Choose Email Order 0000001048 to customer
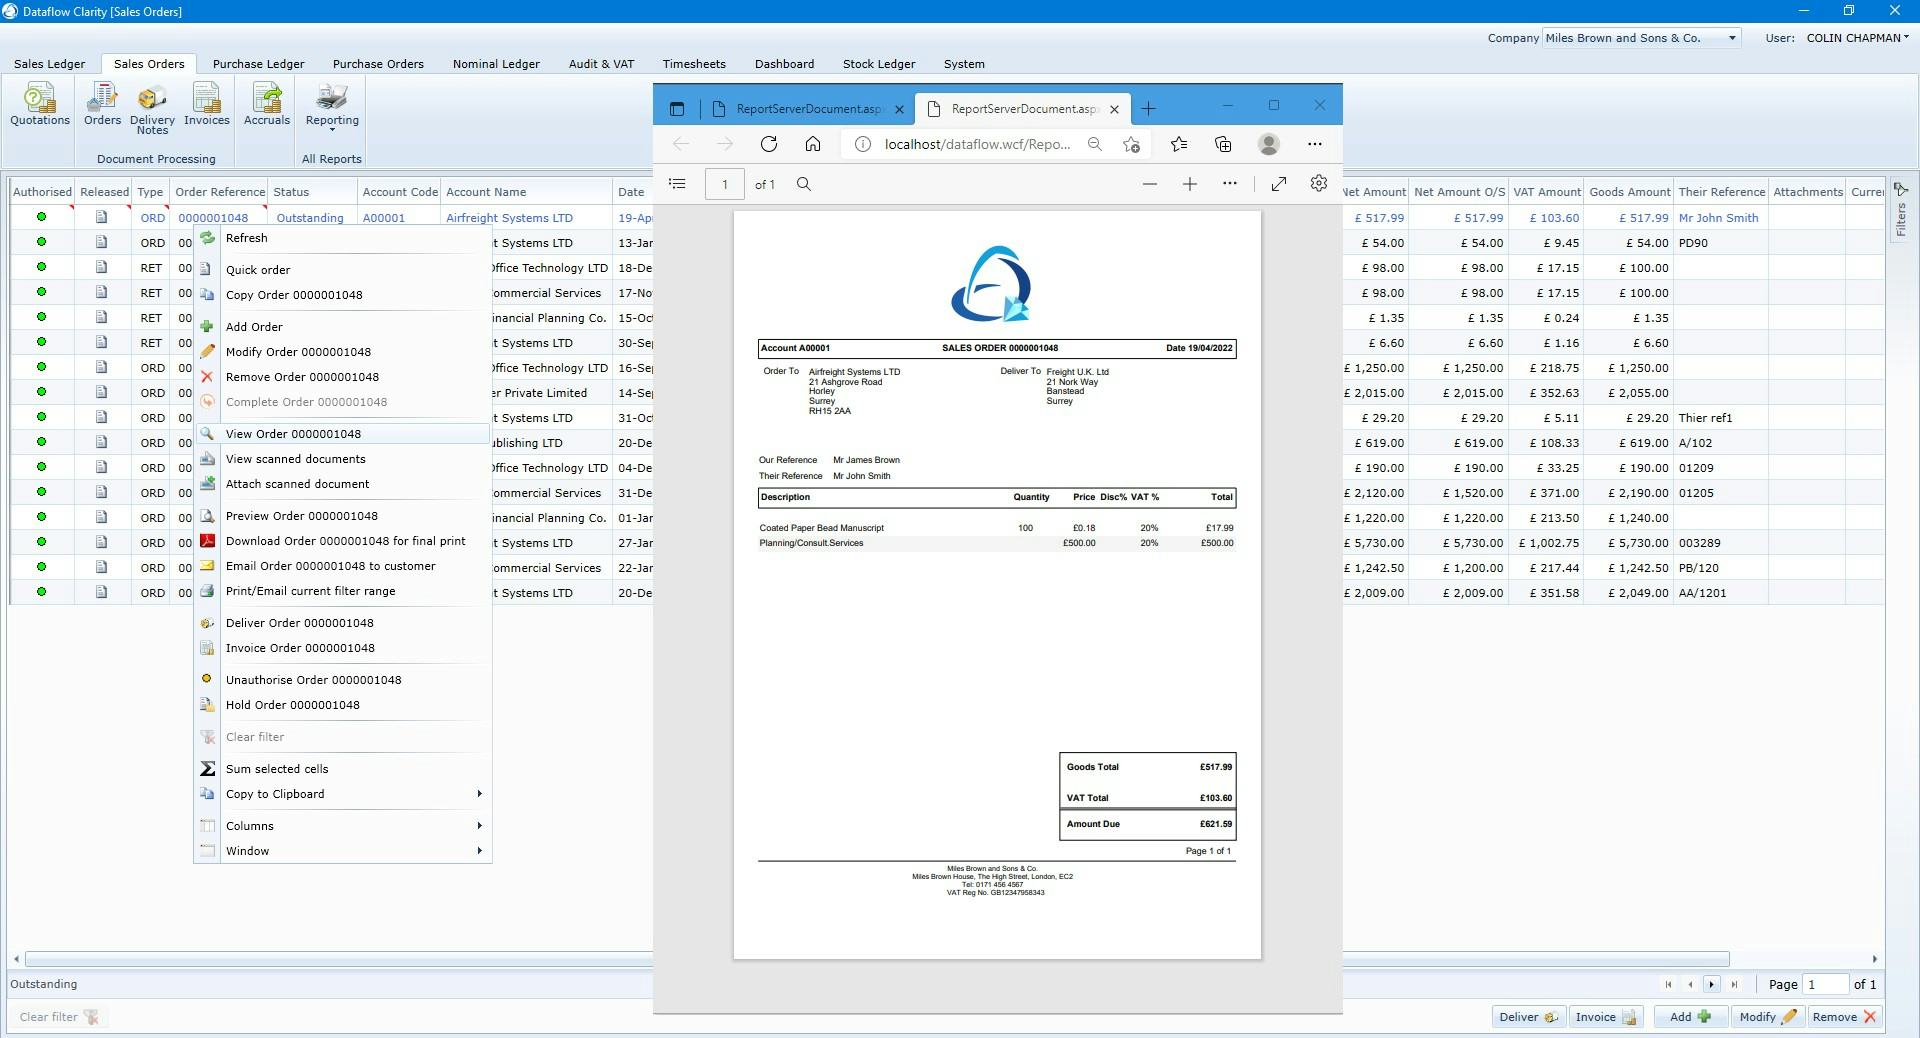This screenshot has width=1920, height=1038. click(342, 566)
